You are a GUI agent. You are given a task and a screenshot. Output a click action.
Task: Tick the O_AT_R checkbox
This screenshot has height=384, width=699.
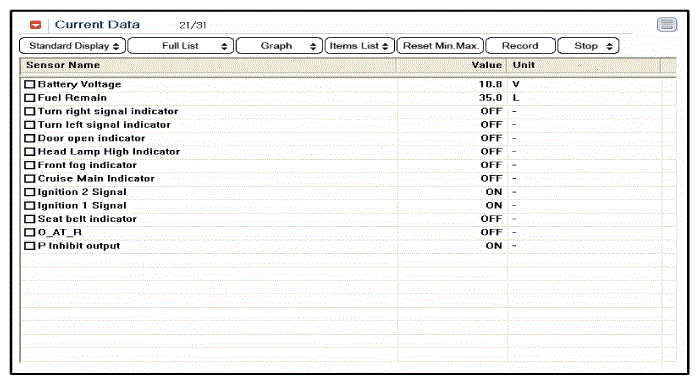tap(30, 232)
